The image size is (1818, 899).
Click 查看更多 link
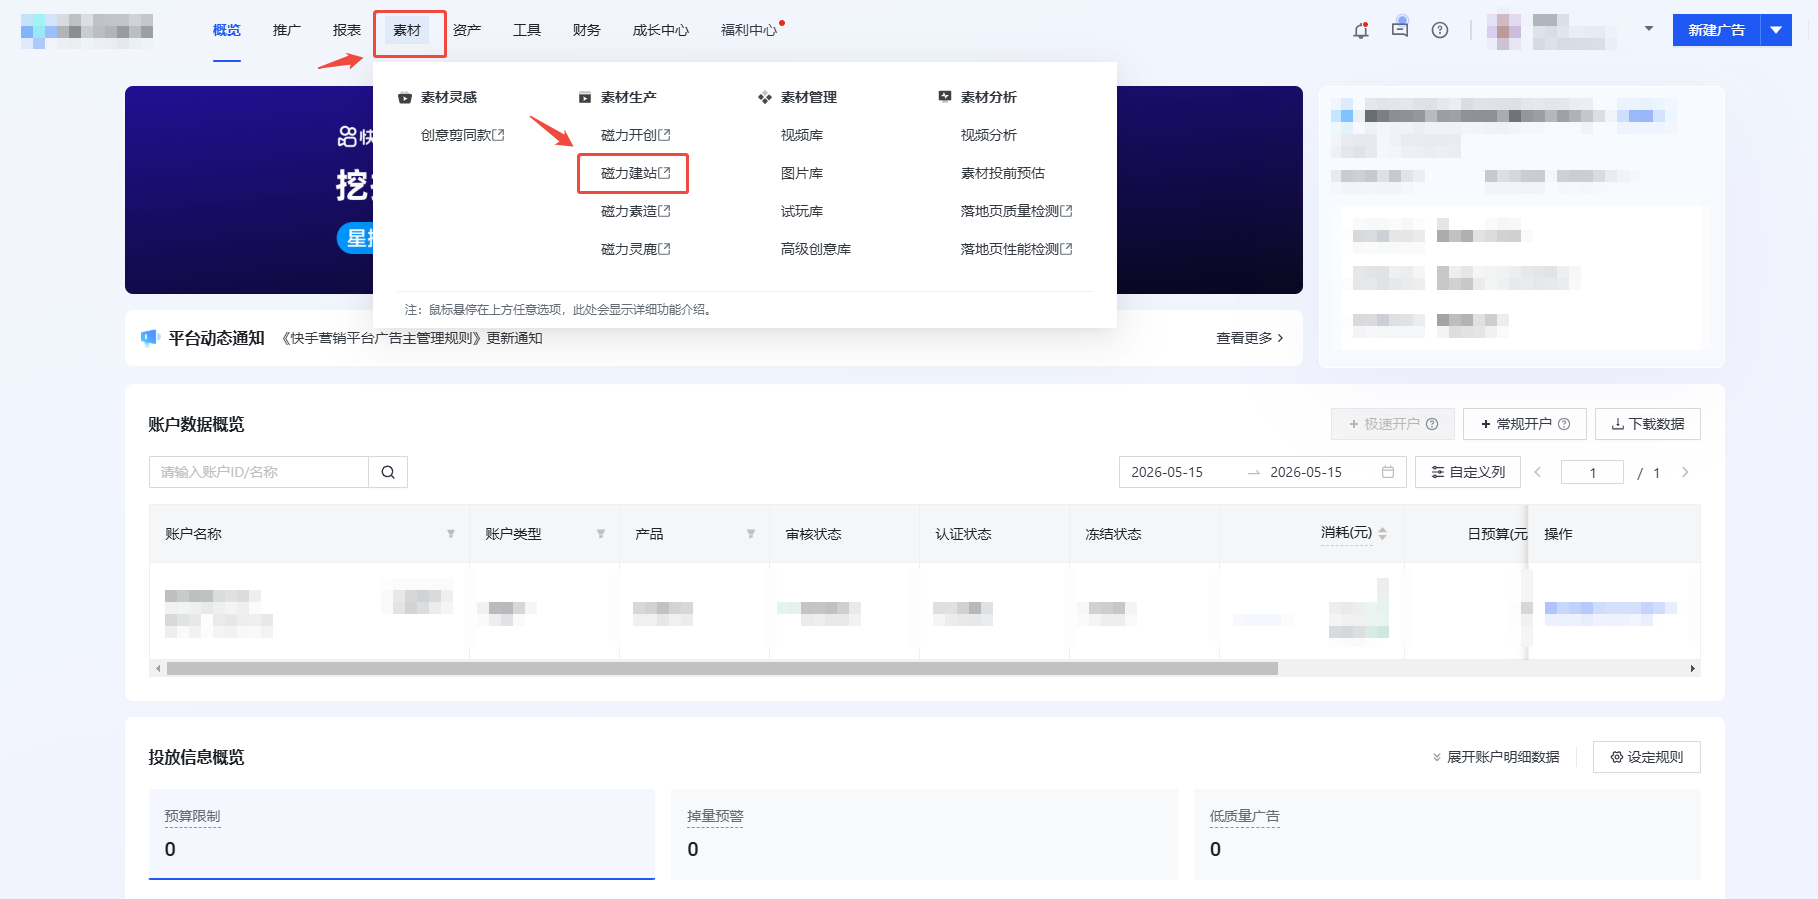click(1250, 338)
